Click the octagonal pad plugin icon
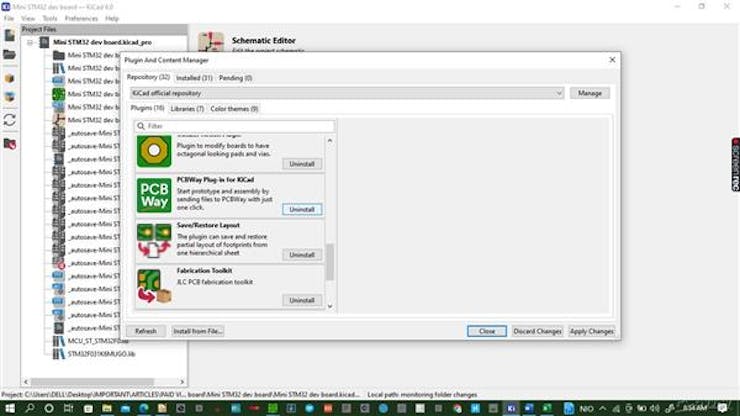The height and width of the screenshot is (416, 740). [154, 151]
